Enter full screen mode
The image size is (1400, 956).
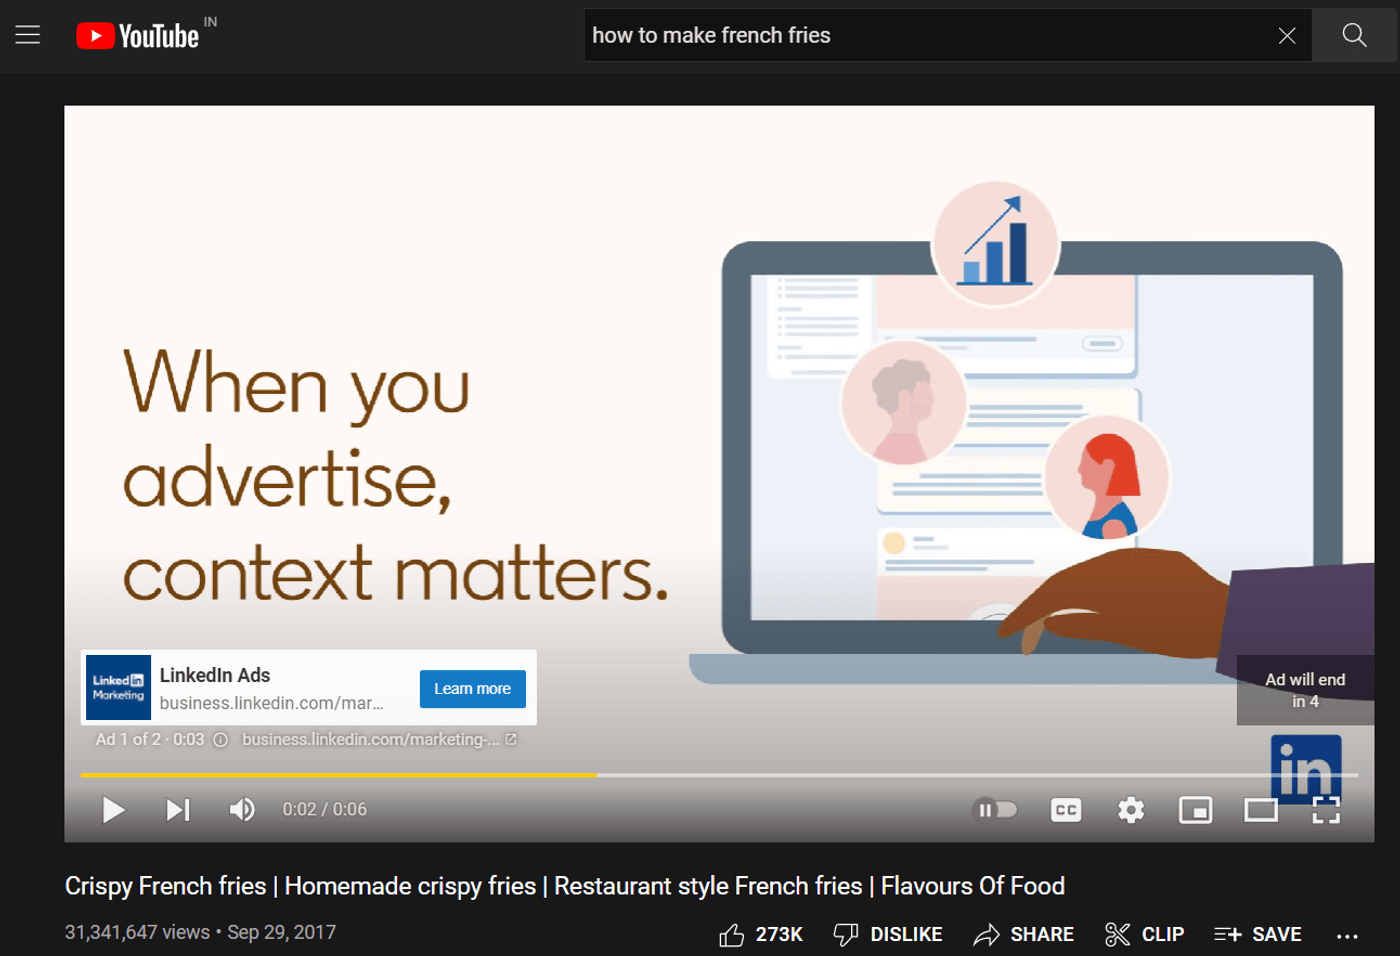click(1326, 810)
